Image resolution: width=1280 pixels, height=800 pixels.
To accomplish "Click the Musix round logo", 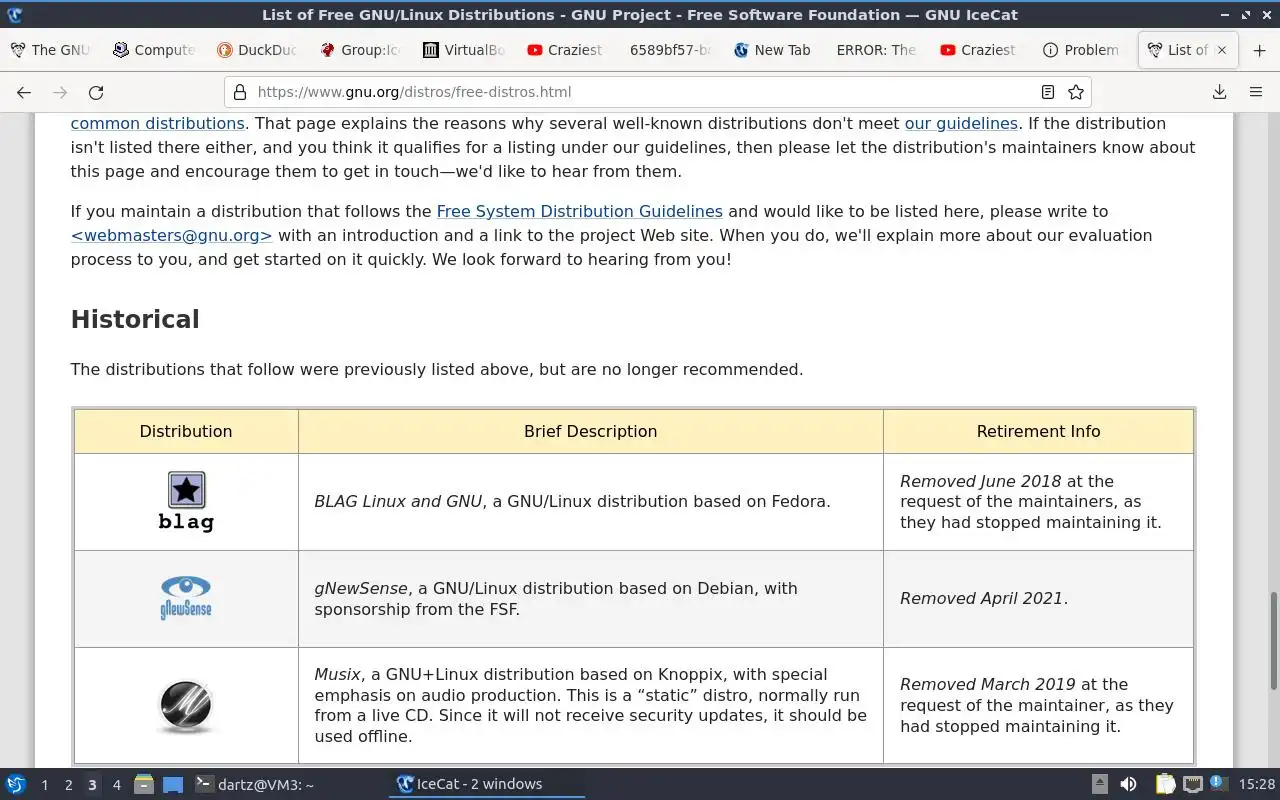I will (x=186, y=706).
